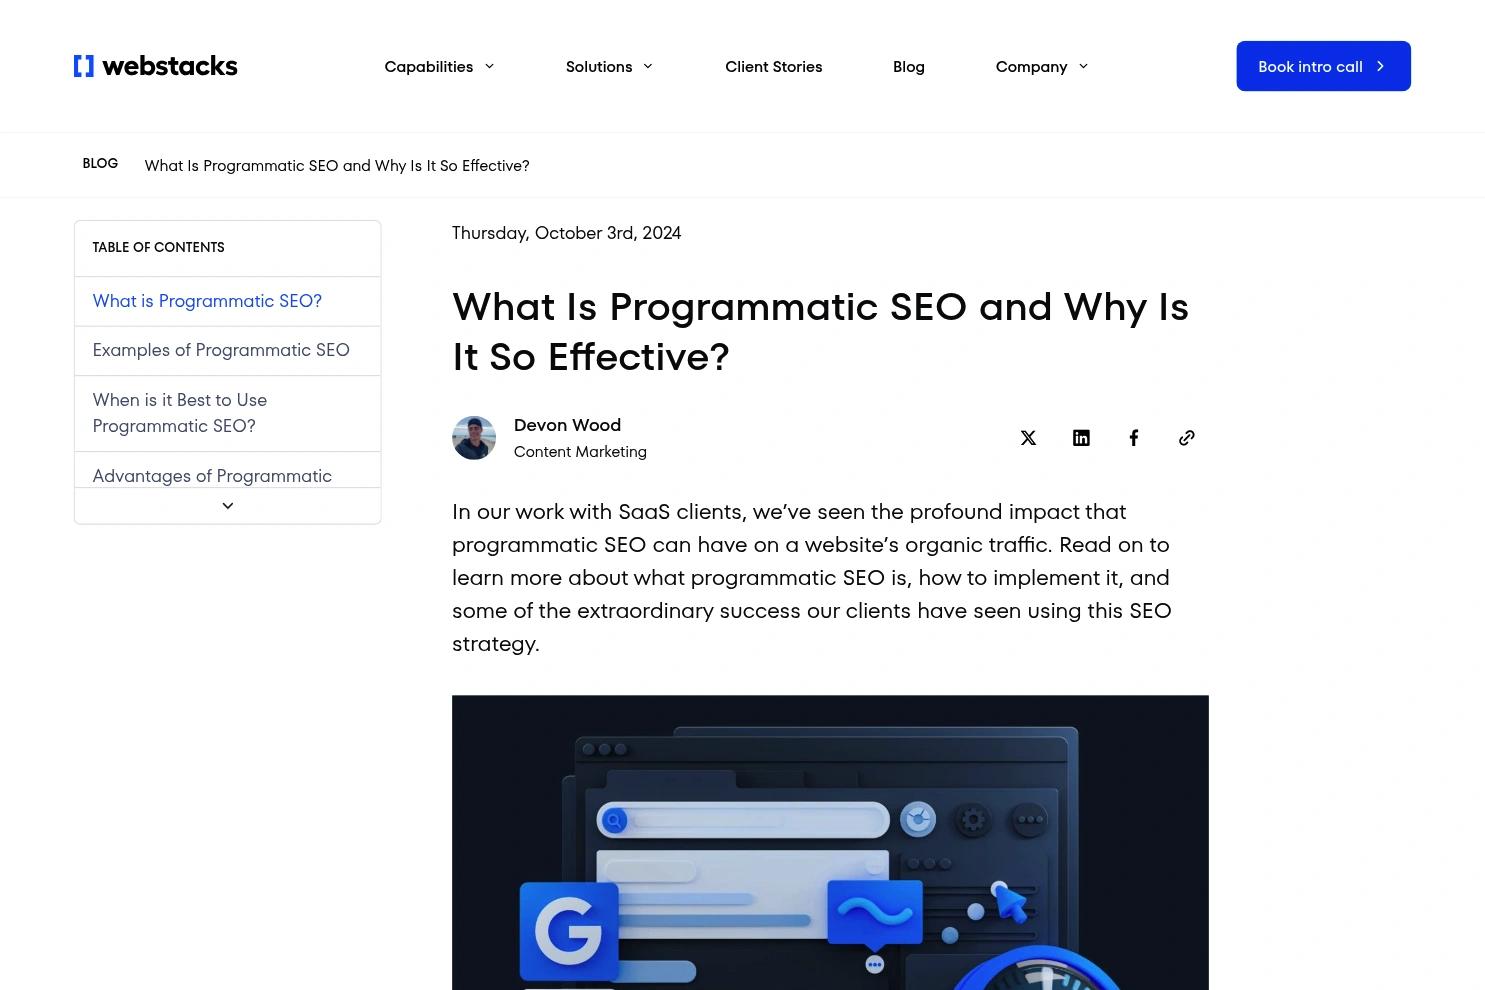This screenshot has height=990, width=1485.
Task: Share article on LinkedIn
Action: coord(1081,438)
